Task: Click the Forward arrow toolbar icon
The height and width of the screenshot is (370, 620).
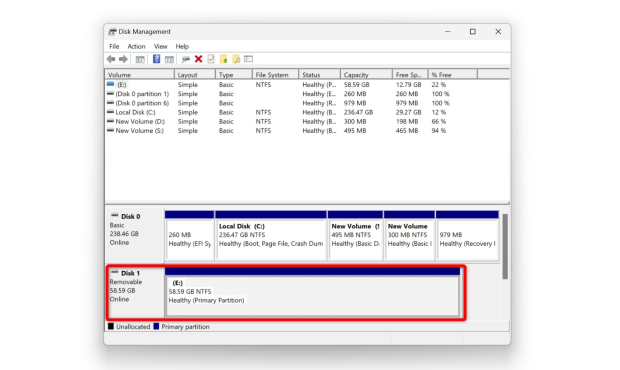Action: [x=123, y=59]
